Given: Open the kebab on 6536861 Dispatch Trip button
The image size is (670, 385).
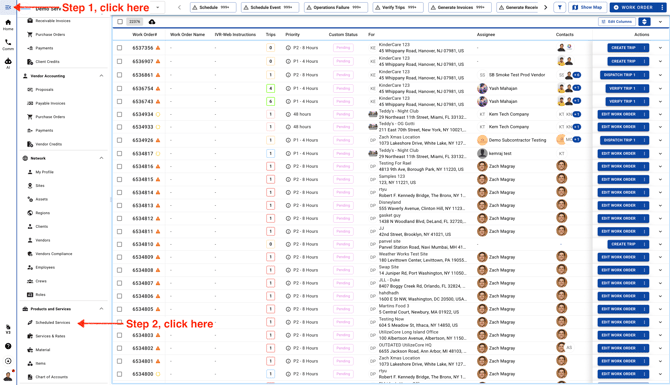Looking at the screenshot, I should click(645, 75).
